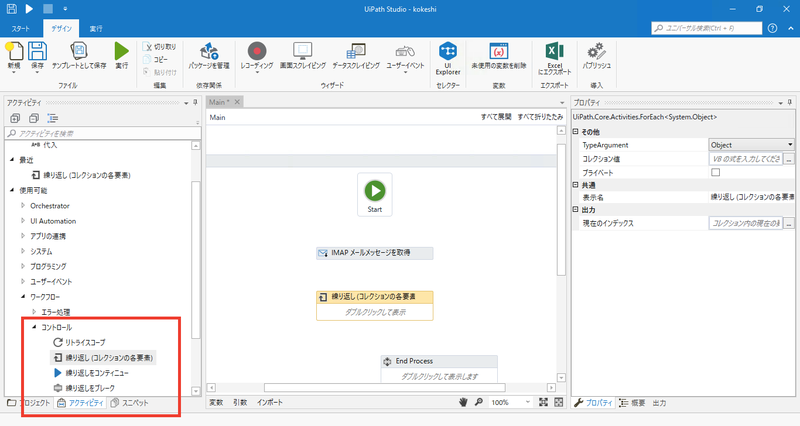Expand the エラー処理 tree node
This screenshot has height=426, width=800.
click(x=34, y=312)
